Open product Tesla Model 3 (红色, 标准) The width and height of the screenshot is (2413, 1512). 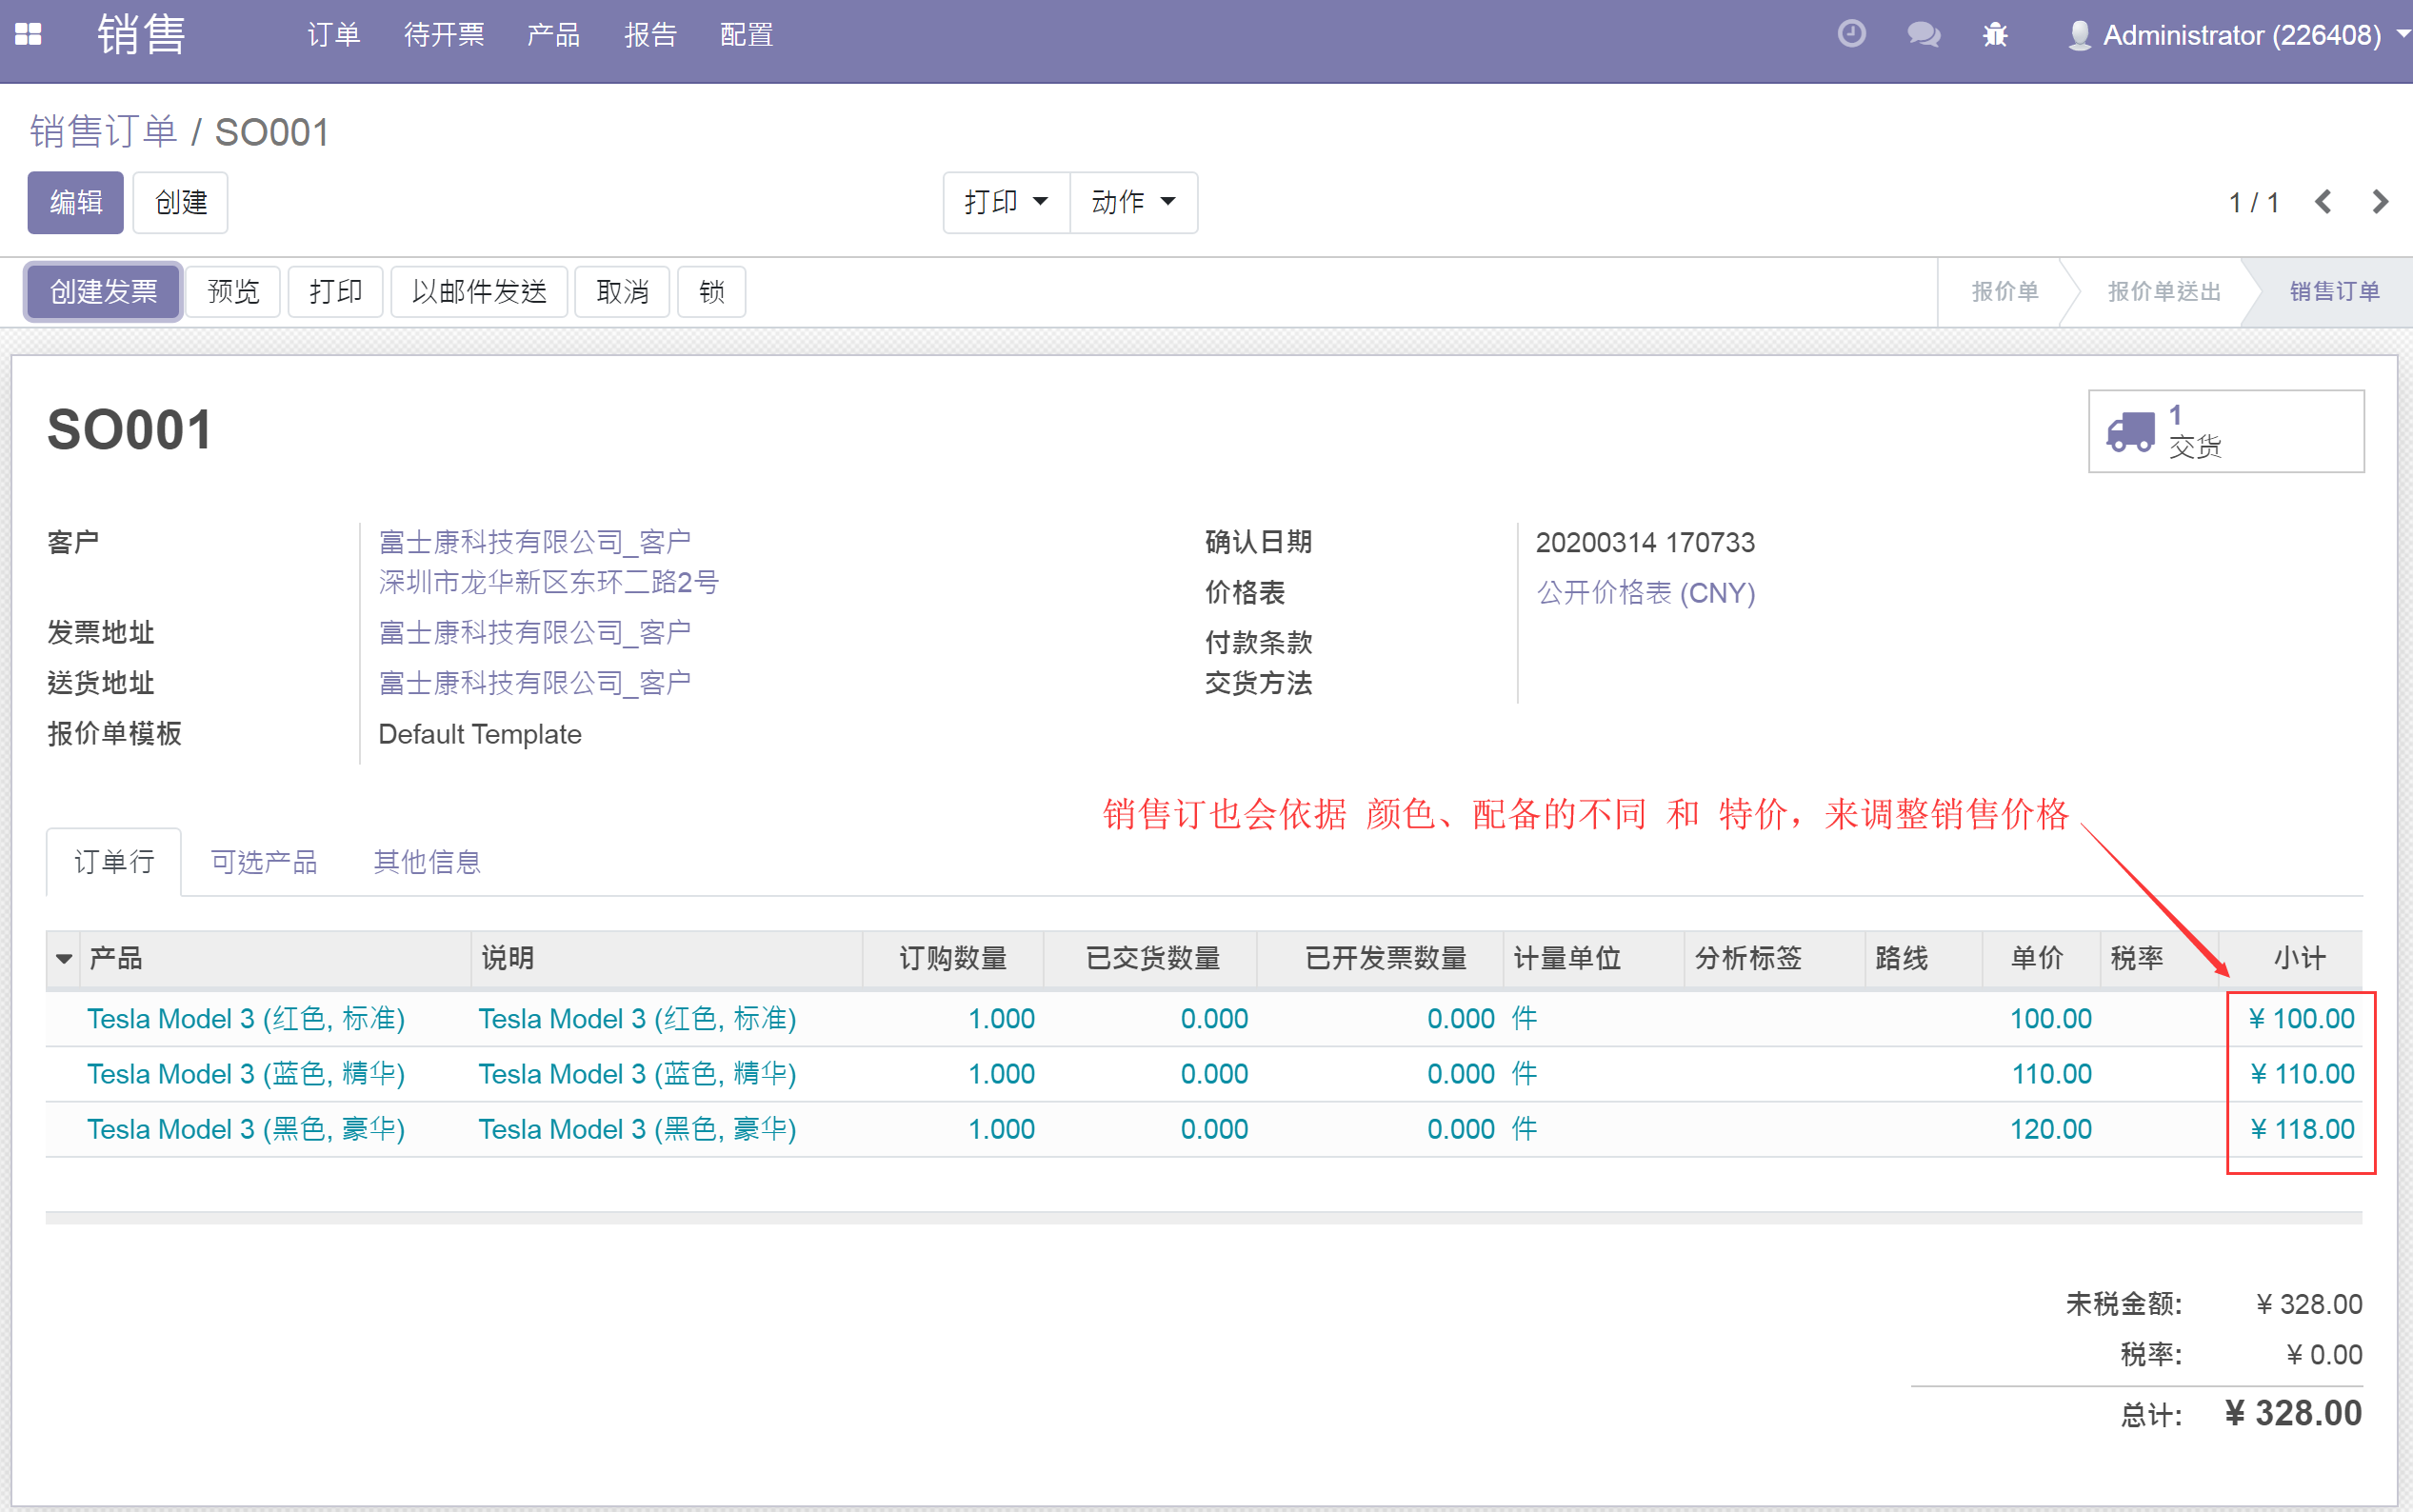click(x=246, y=1018)
